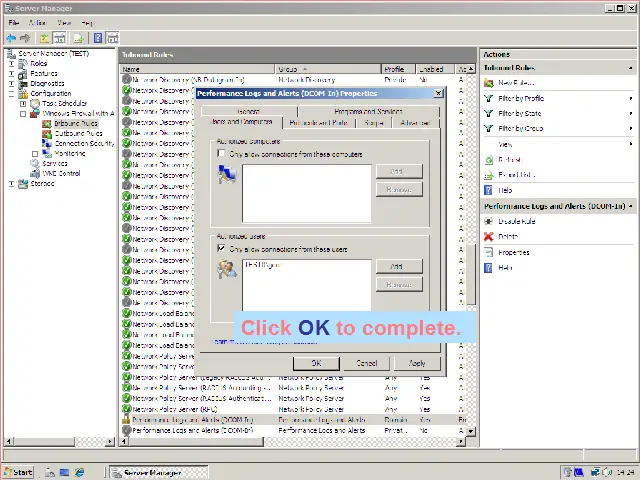Viewport: 640px width, 480px height.
Task: Click the WMI Control icon in tree
Action: (x=35, y=173)
